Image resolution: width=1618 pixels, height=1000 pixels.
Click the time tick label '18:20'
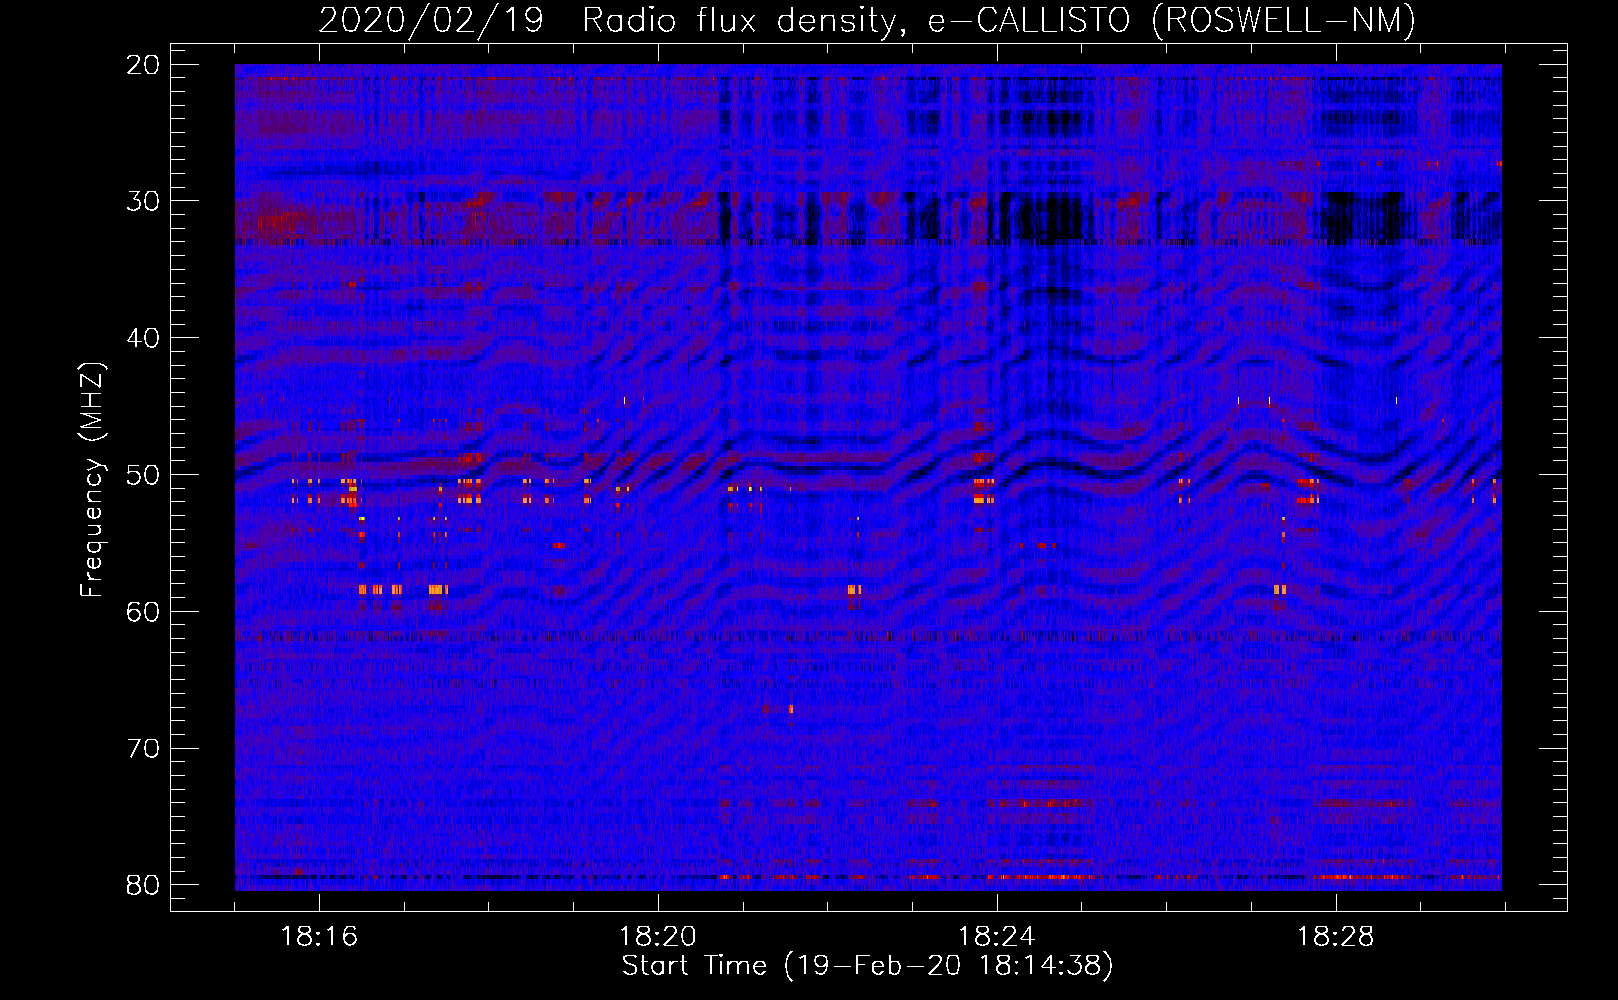pyautogui.click(x=658, y=937)
